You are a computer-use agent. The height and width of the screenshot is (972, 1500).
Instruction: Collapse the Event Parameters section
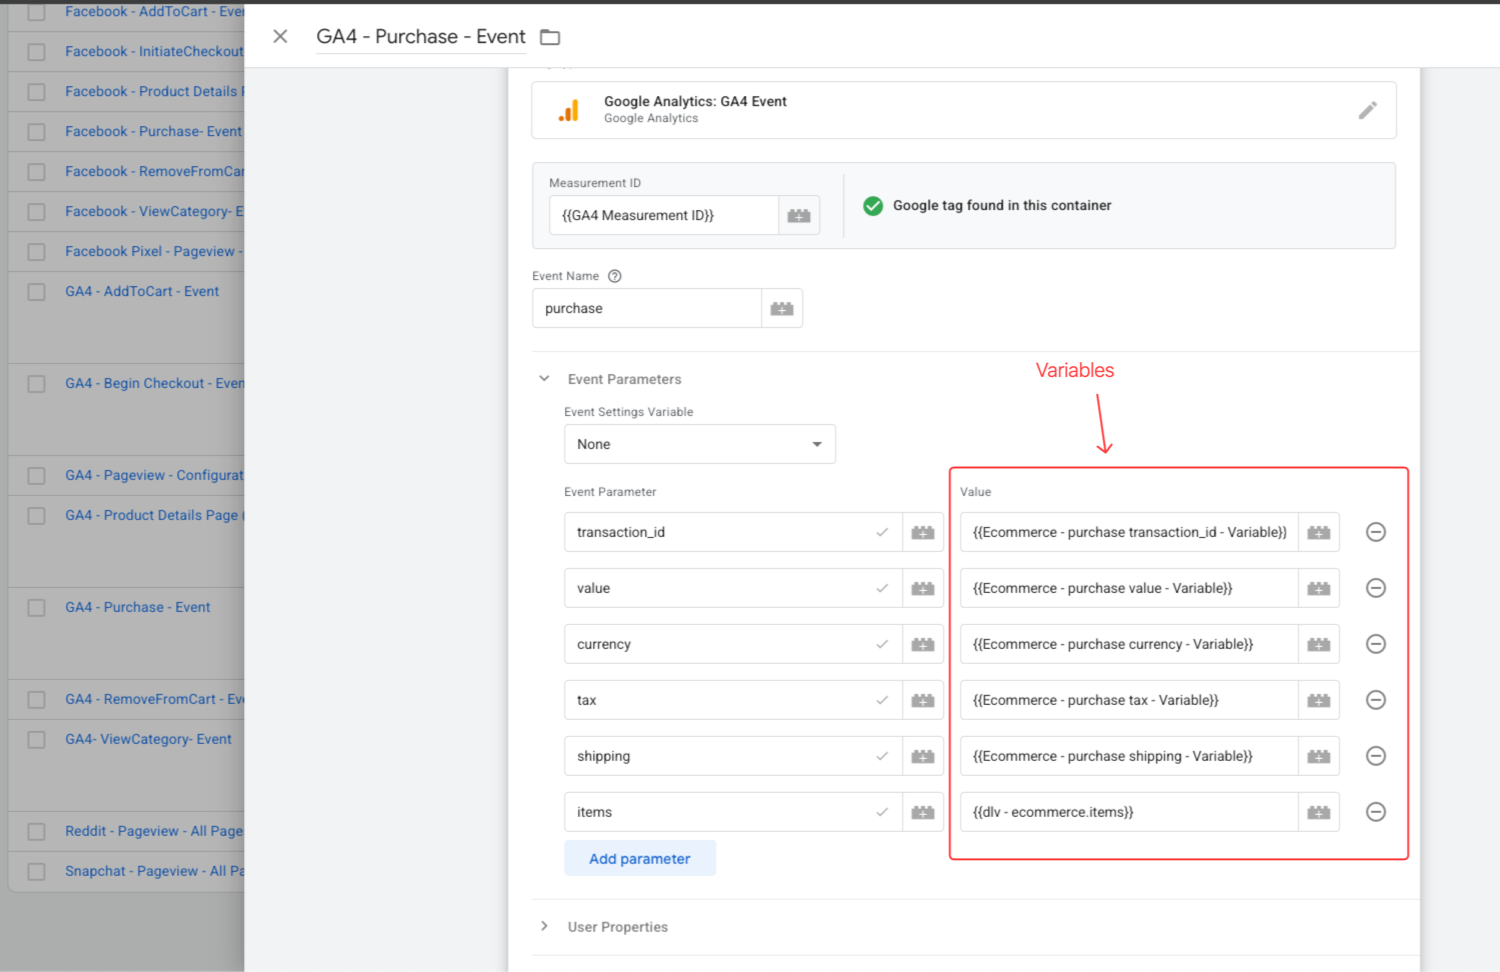[544, 379]
